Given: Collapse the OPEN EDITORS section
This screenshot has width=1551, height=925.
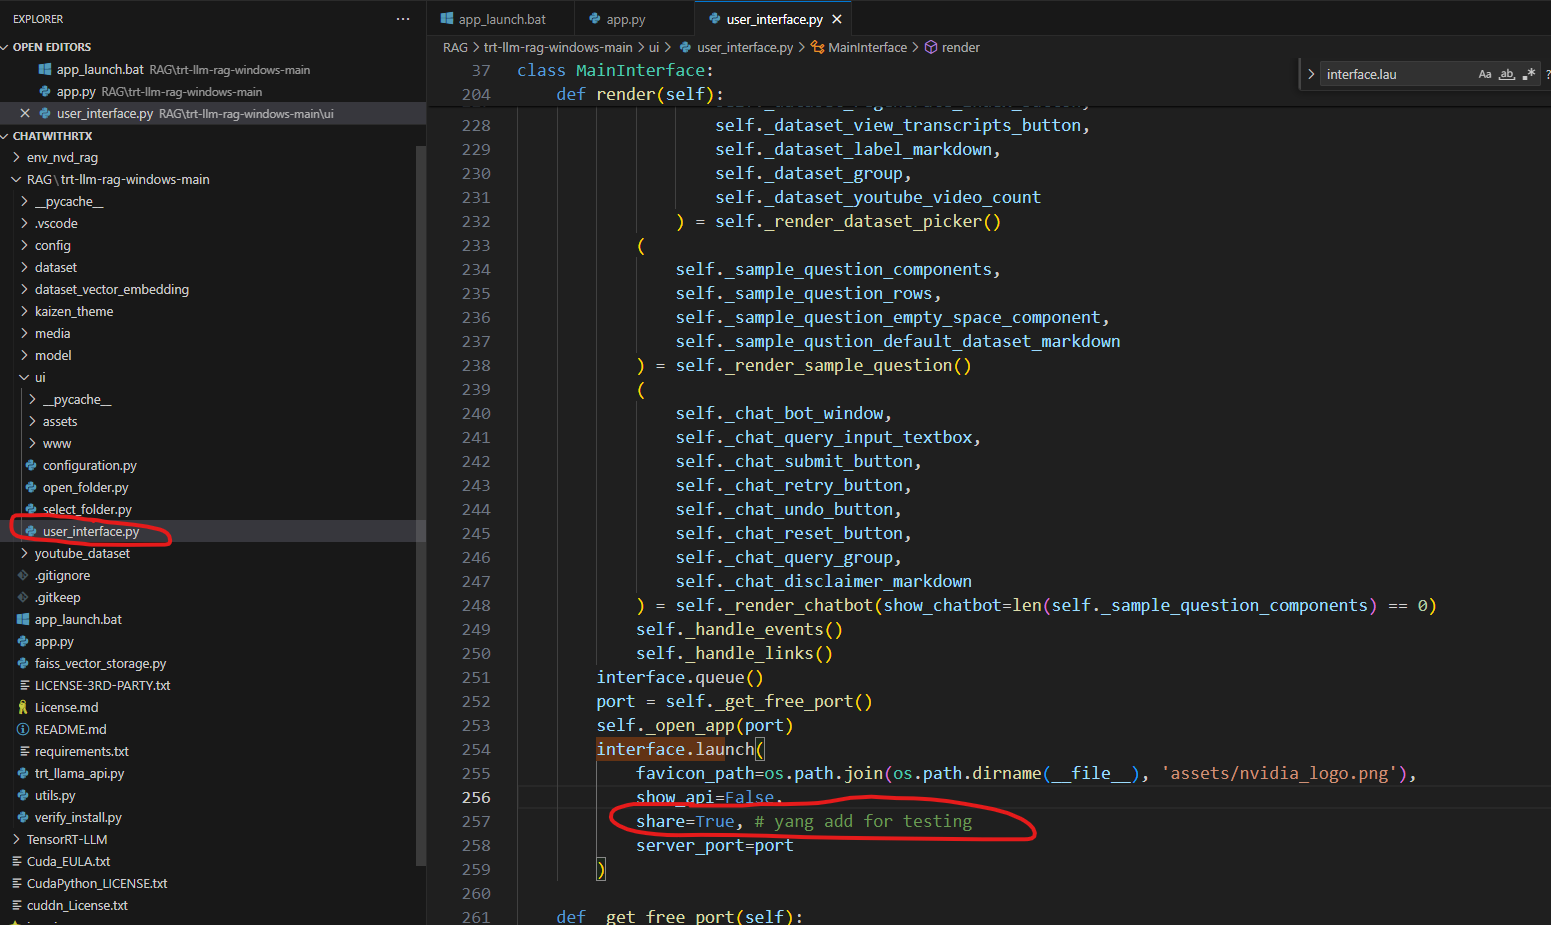Looking at the screenshot, I should point(6,47).
